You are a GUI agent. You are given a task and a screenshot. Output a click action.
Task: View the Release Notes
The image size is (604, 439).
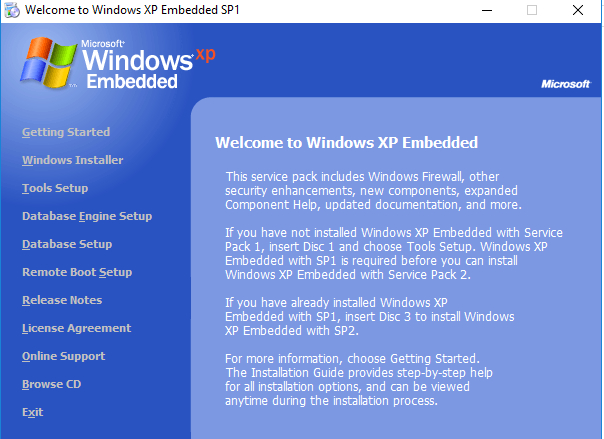pyautogui.click(x=62, y=300)
